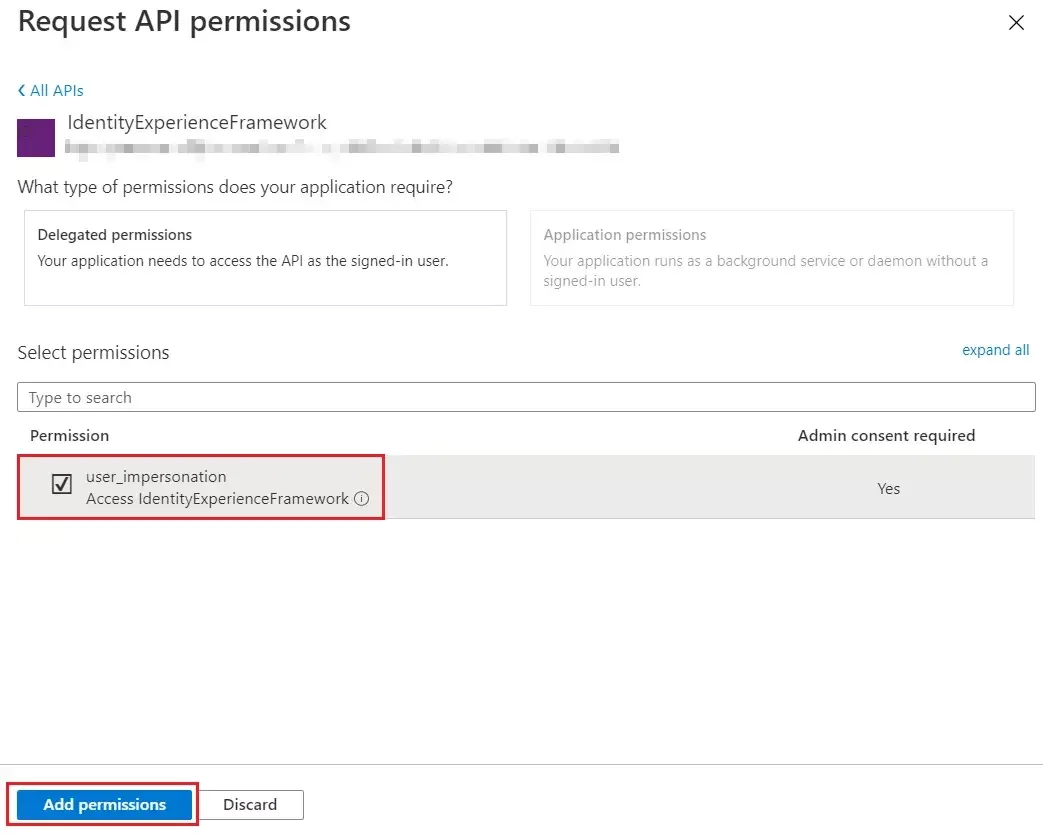Select the Yes admin consent value
Viewport: 1043px width, 835px height.
pos(888,488)
